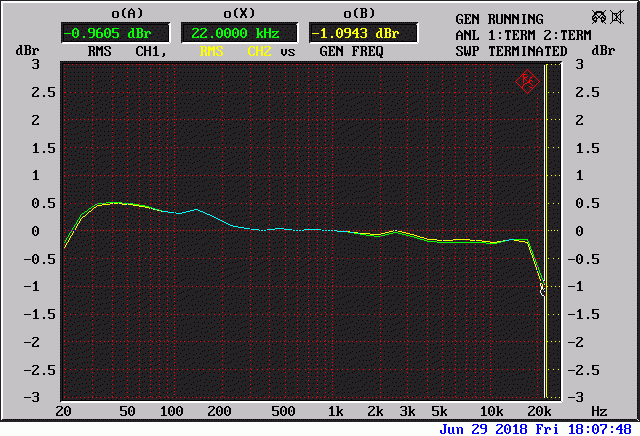This screenshot has width=640, height=436.
Task: Click the 'o(B)' cursor label
Action: 359,13
